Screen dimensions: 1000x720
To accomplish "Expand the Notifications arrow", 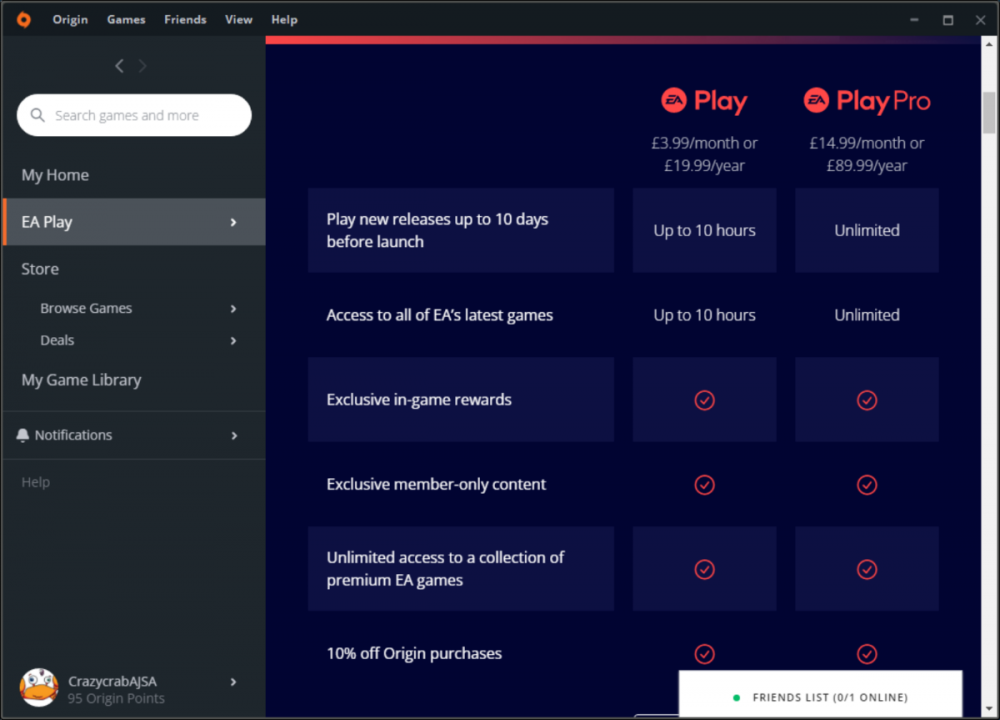I will pos(234,436).
